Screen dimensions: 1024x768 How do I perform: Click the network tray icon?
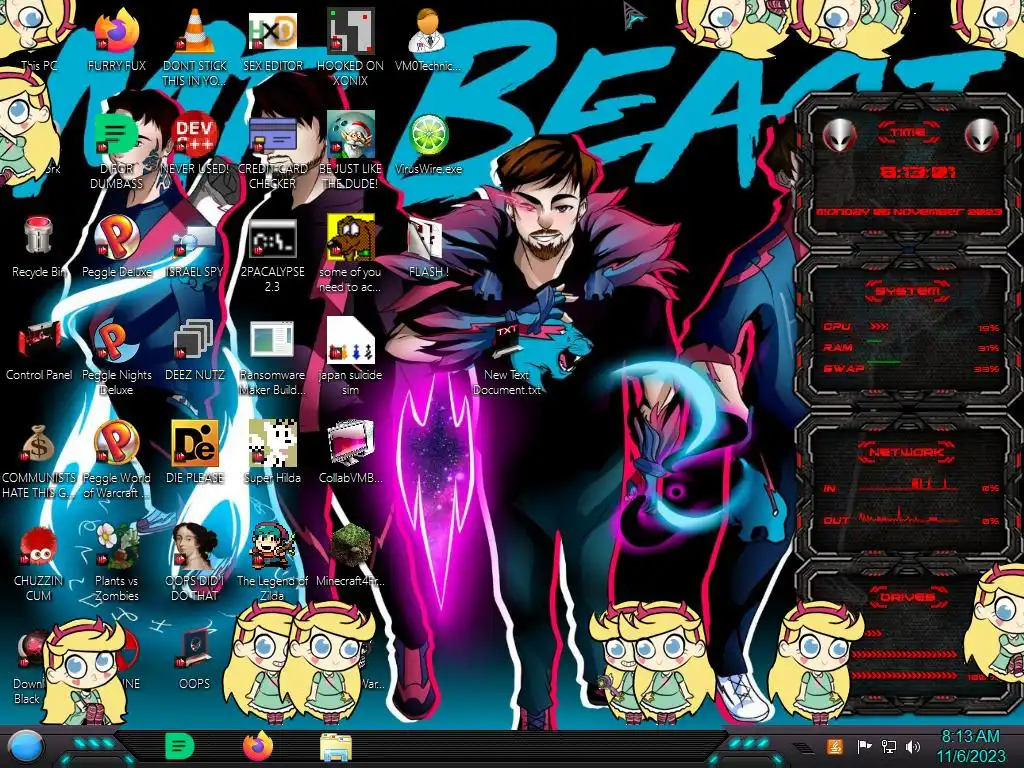889,746
